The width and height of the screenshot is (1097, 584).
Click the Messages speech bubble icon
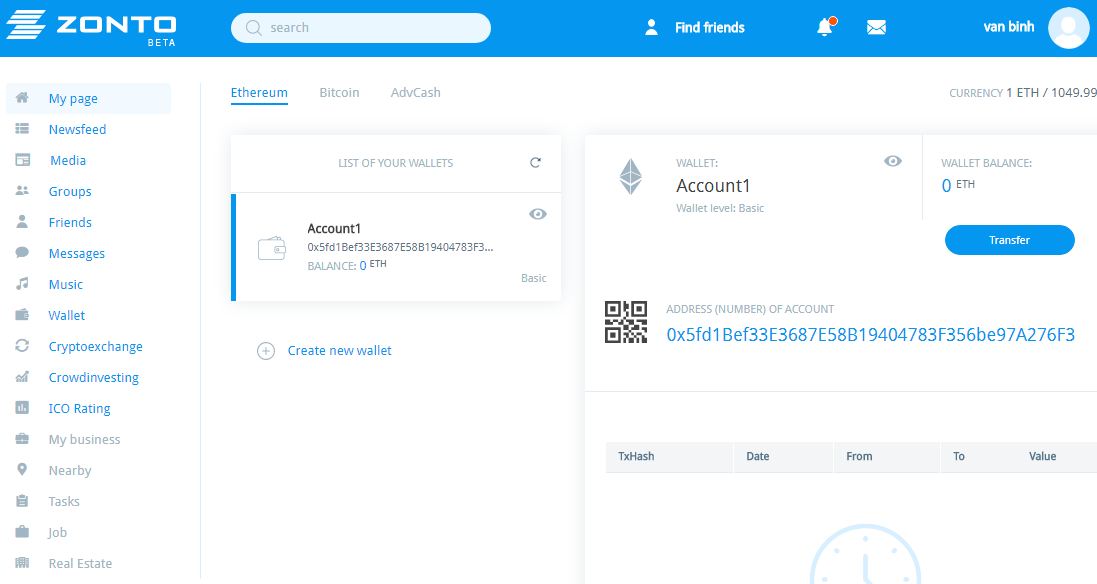click(x=22, y=252)
